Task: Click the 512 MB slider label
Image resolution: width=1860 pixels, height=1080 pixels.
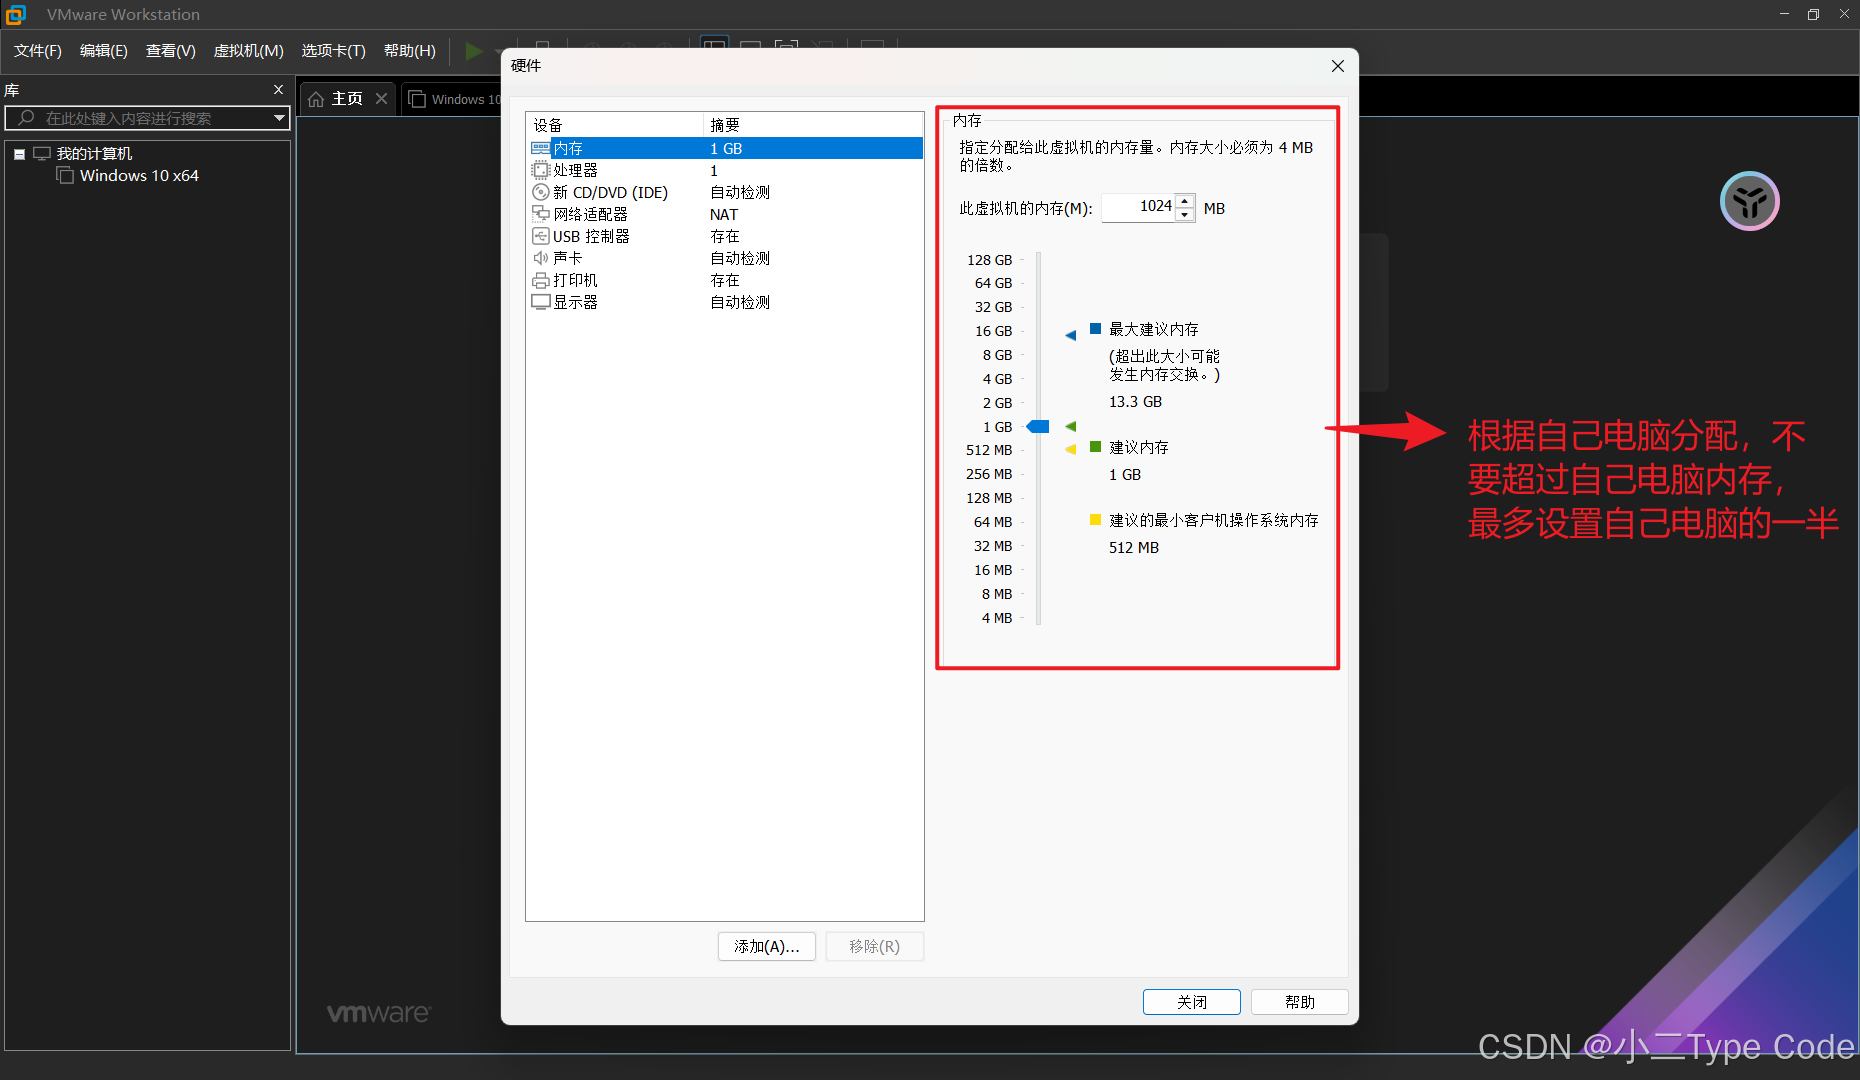Action: pyautogui.click(x=989, y=450)
